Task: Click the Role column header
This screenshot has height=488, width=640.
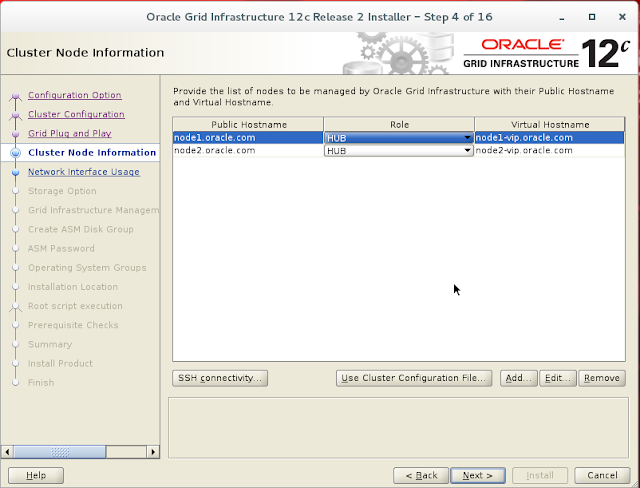Action: (x=399, y=124)
